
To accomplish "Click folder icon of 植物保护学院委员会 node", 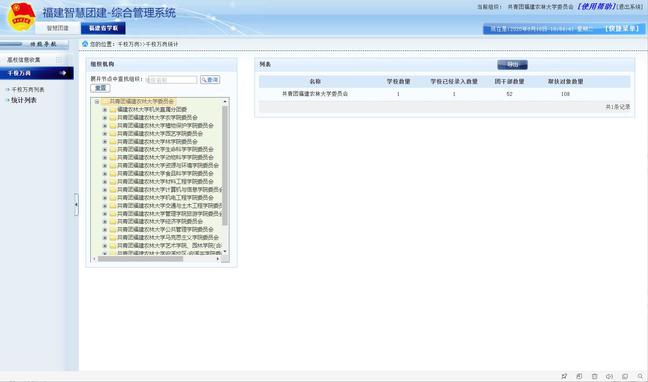I will [113, 125].
